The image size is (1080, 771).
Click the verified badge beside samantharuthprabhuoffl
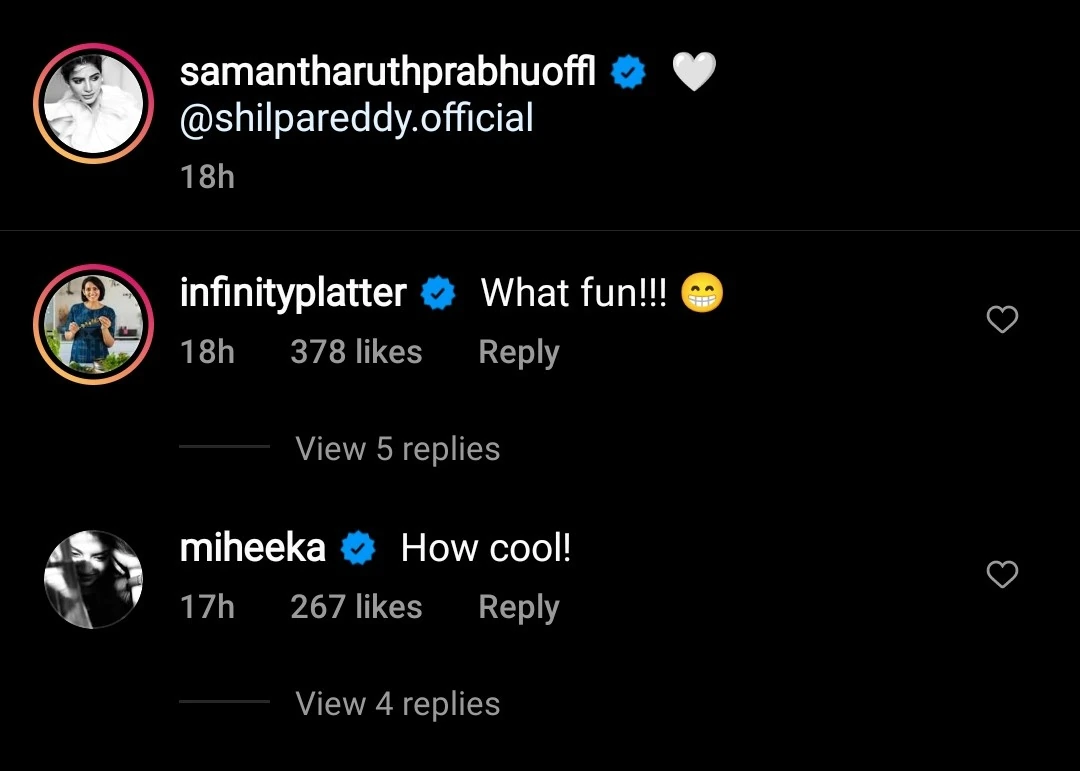click(x=628, y=73)
